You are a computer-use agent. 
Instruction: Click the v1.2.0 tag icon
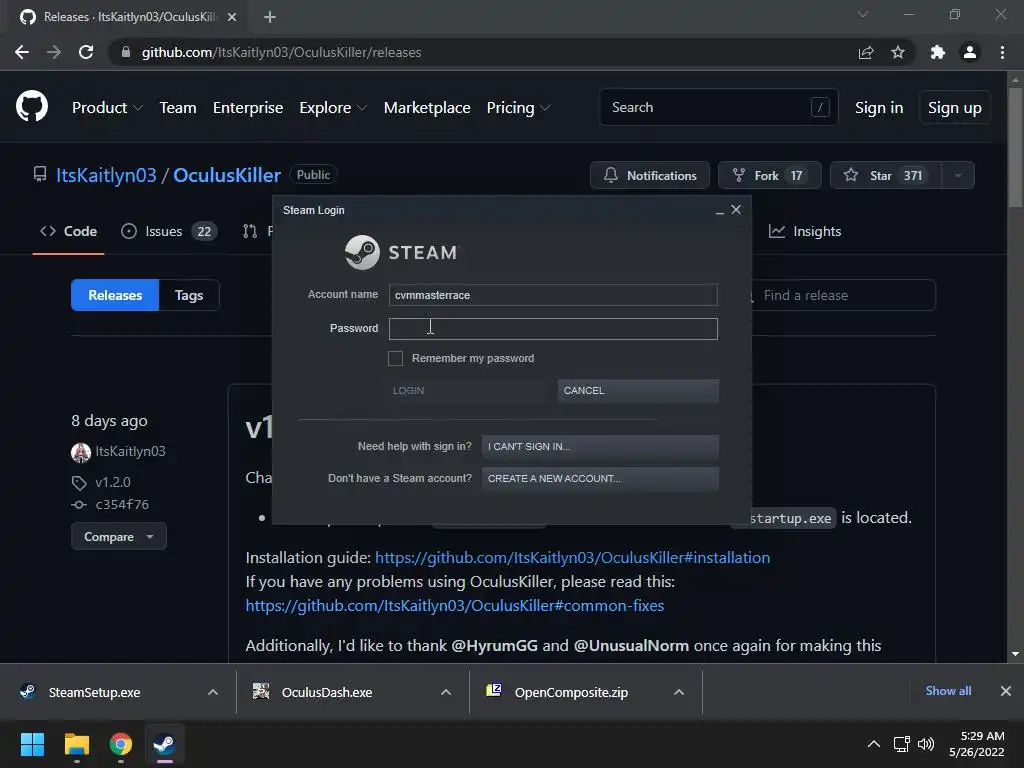pyautogui.click(x=79, y=483)
